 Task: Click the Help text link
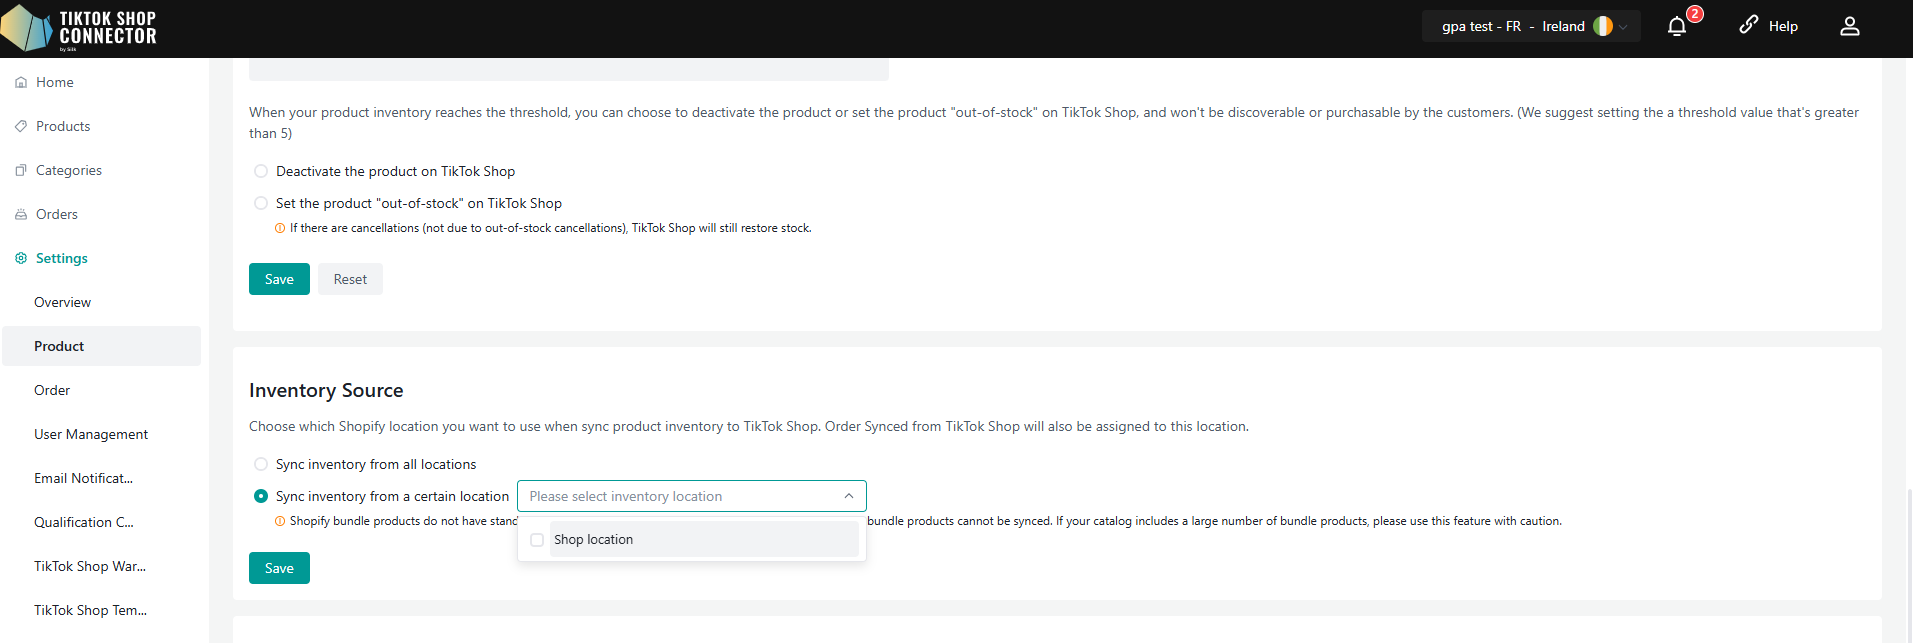point(1783,26)
